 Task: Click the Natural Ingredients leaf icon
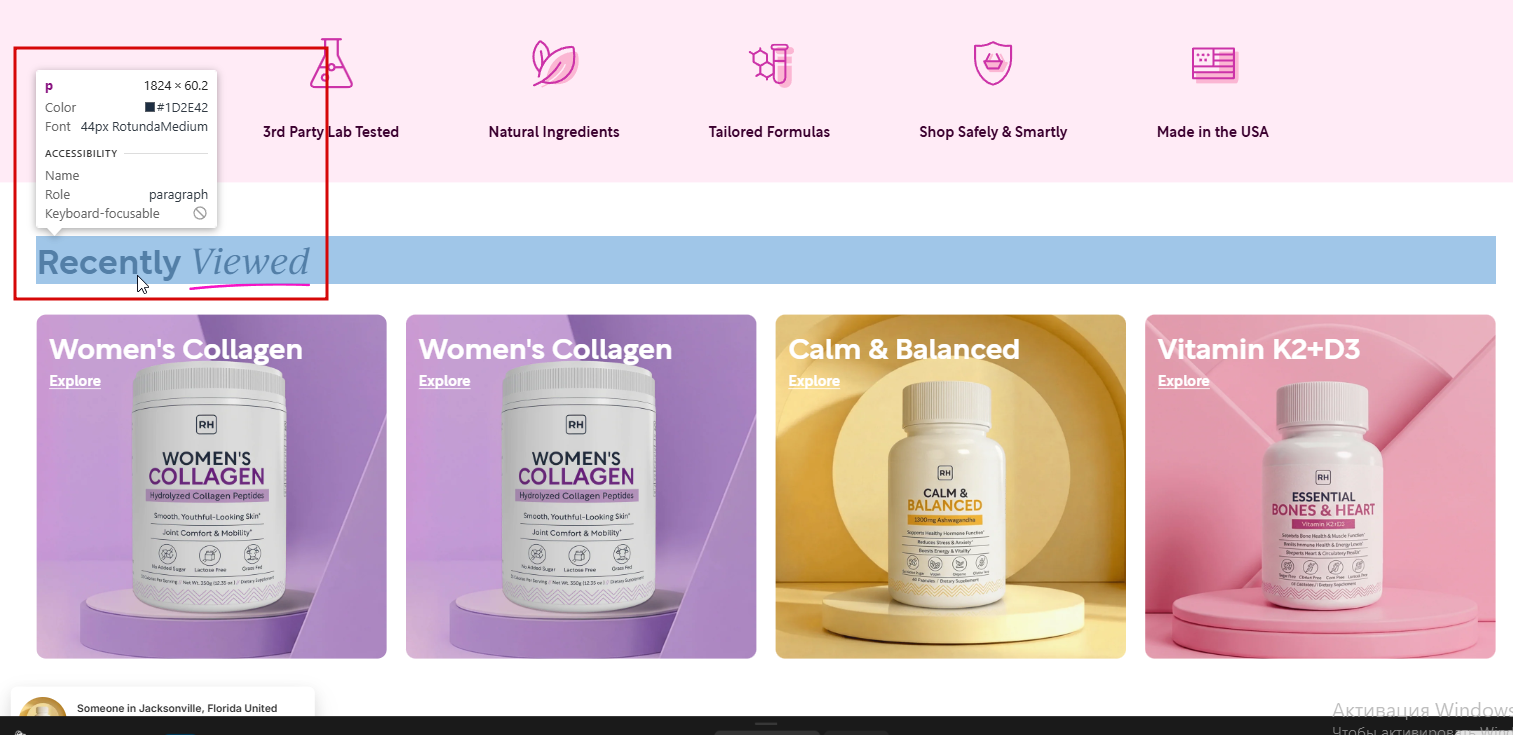[x=554, y=64]
